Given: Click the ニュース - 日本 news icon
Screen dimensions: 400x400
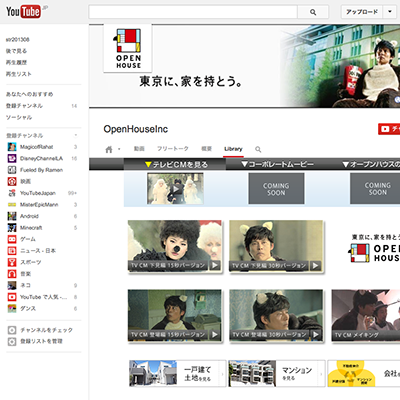Looking at the screenshot, I should (x=12, y=251).
